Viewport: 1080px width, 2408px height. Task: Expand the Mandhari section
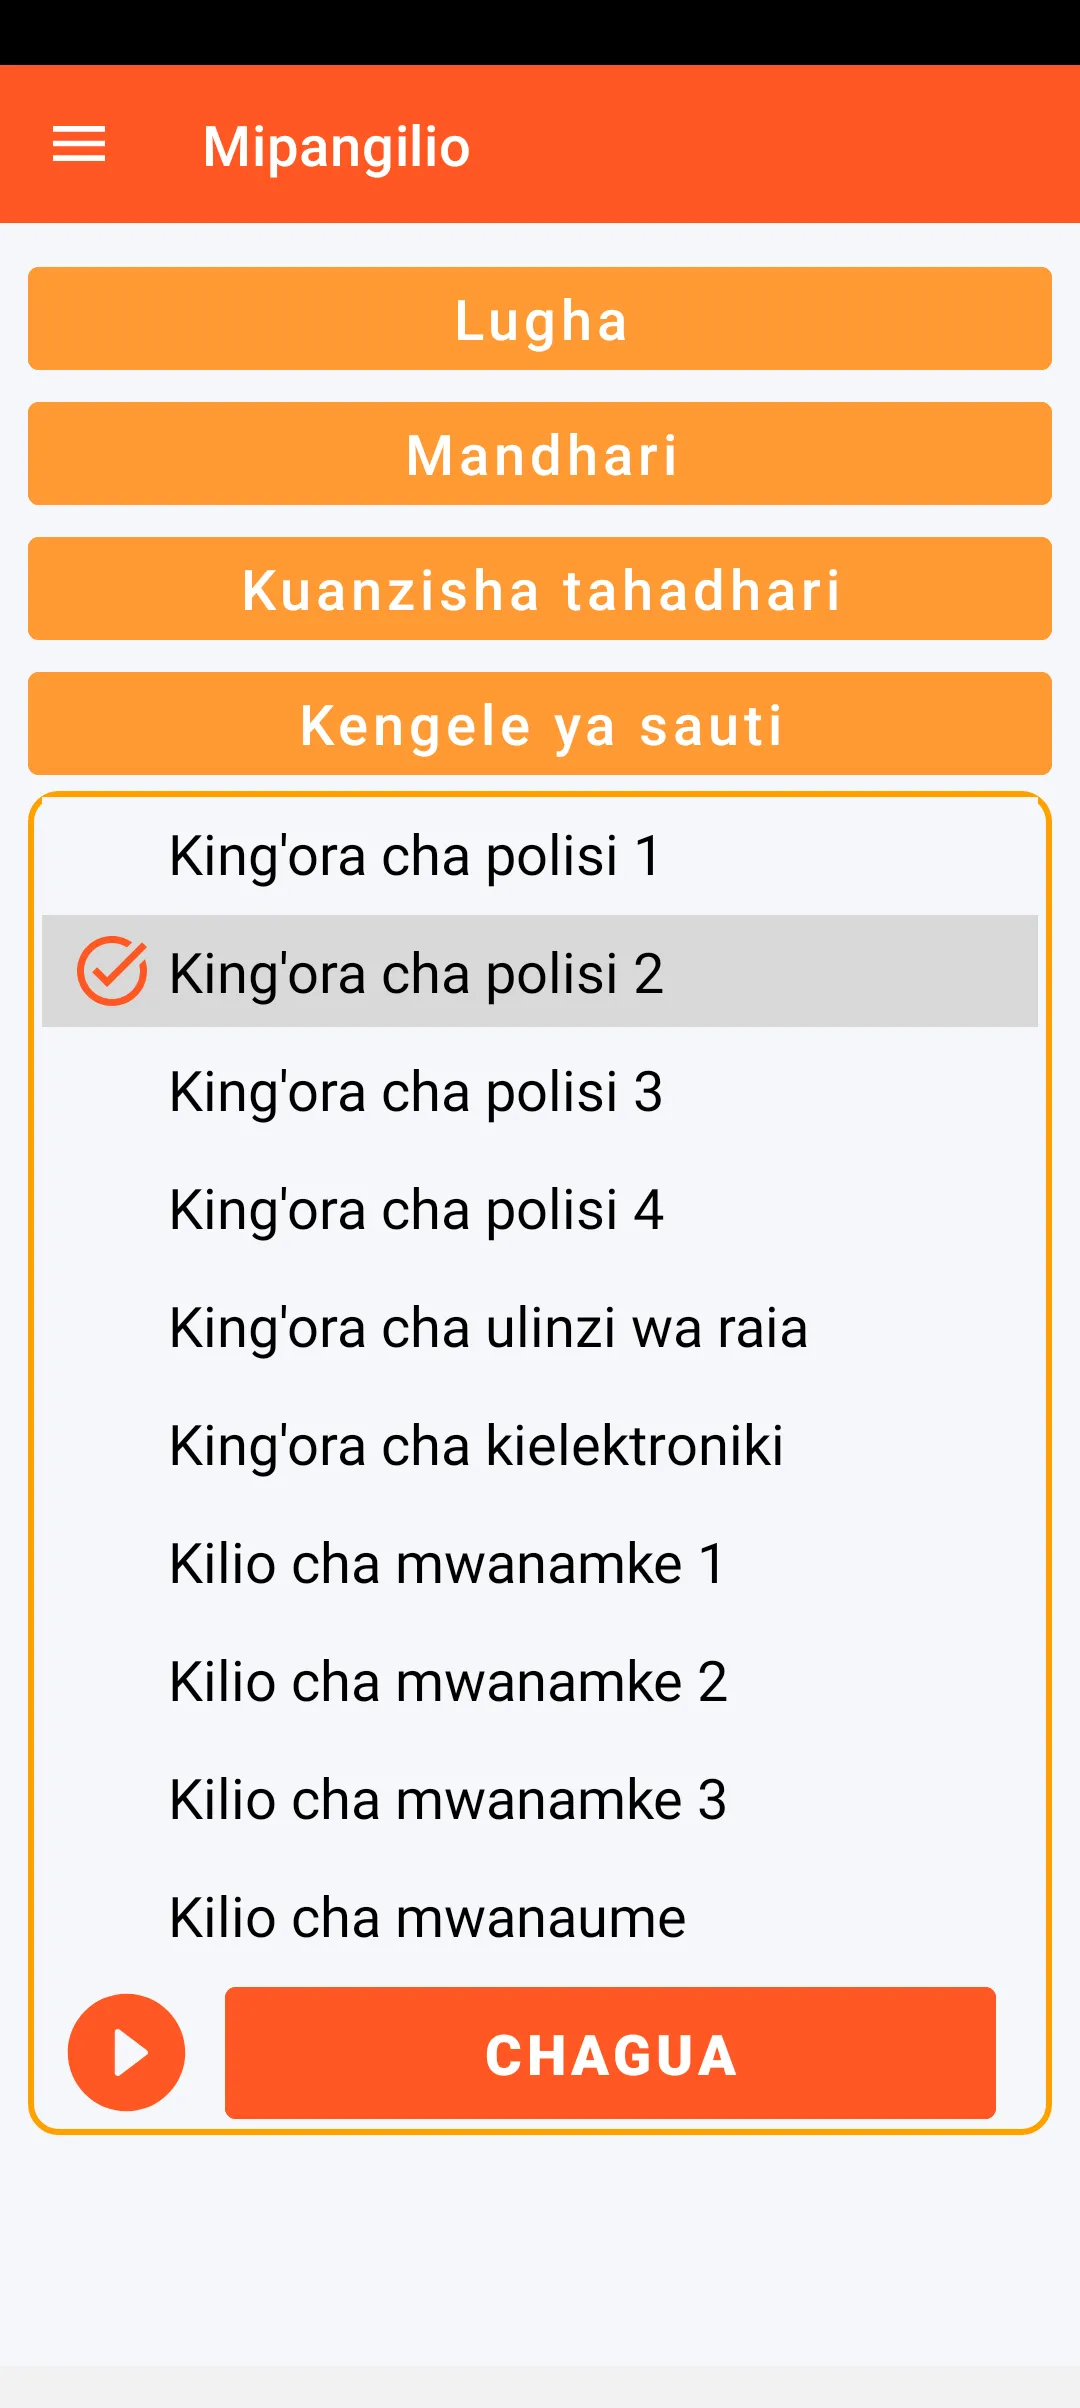(x=540, y=454)
